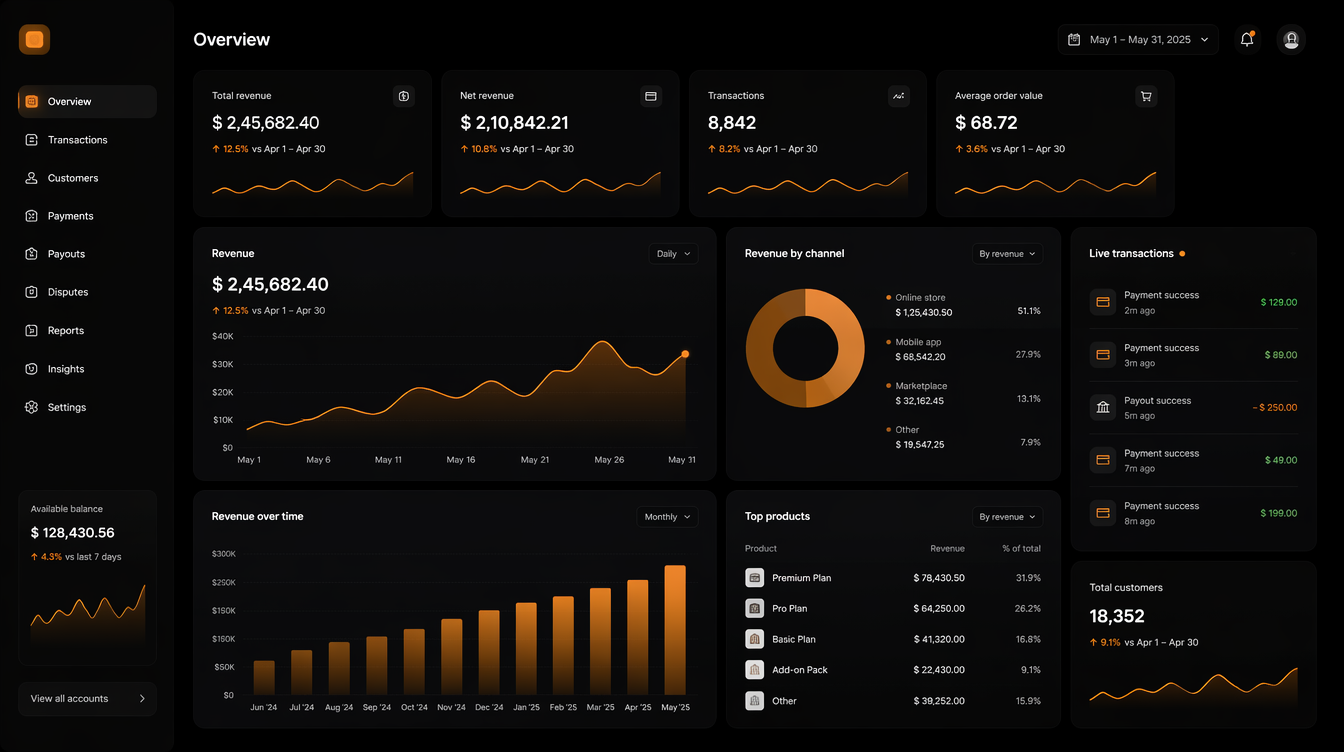The image size is (1344, 752).
Task: Click the Net revenue card icon
Action: 651,96
